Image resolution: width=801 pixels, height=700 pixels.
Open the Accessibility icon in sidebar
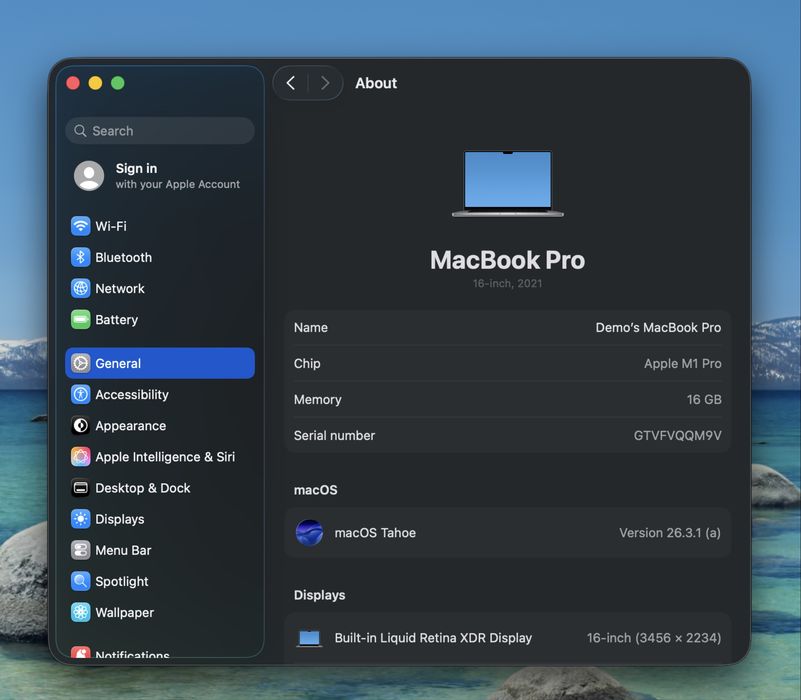pyautogui.click(x=80, y=394)
